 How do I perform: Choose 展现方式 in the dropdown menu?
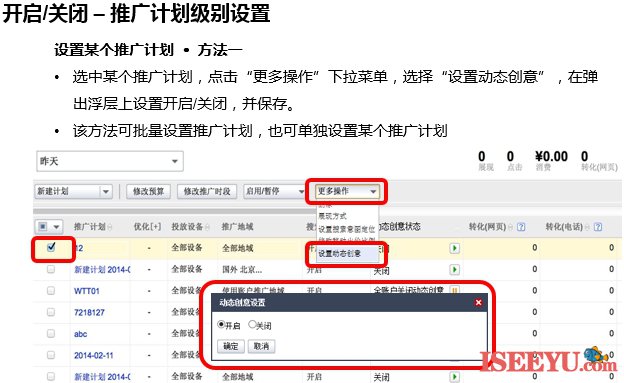(x=332, y=216)
